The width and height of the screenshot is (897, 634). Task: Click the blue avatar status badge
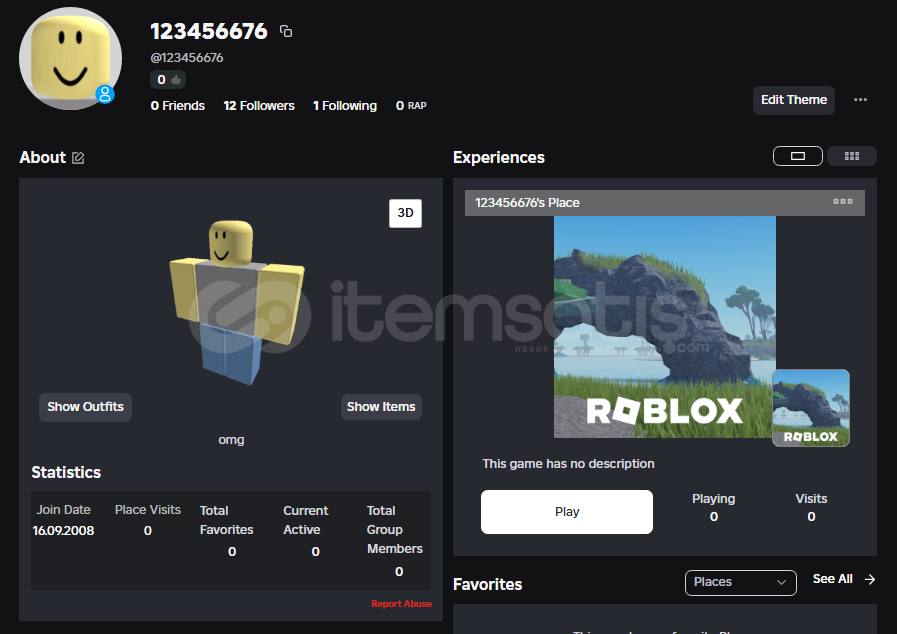point(105,94)
